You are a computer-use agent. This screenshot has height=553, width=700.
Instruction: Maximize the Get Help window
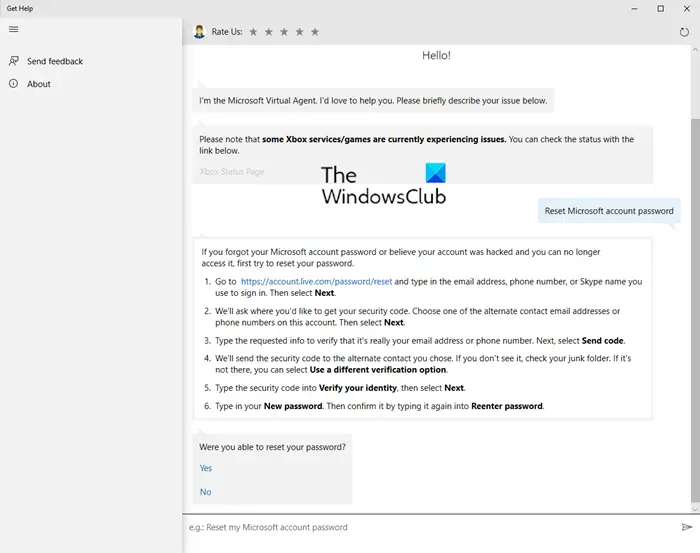tap(661, 8)
